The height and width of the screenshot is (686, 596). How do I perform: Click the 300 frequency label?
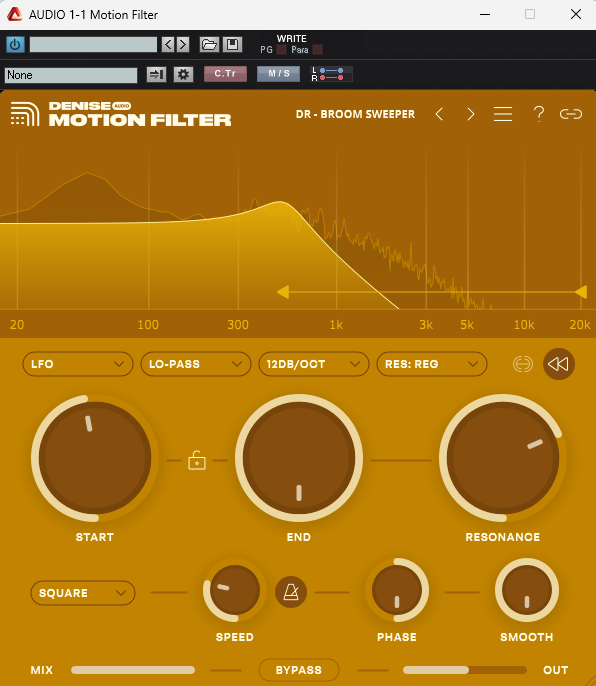pos(238,325)
